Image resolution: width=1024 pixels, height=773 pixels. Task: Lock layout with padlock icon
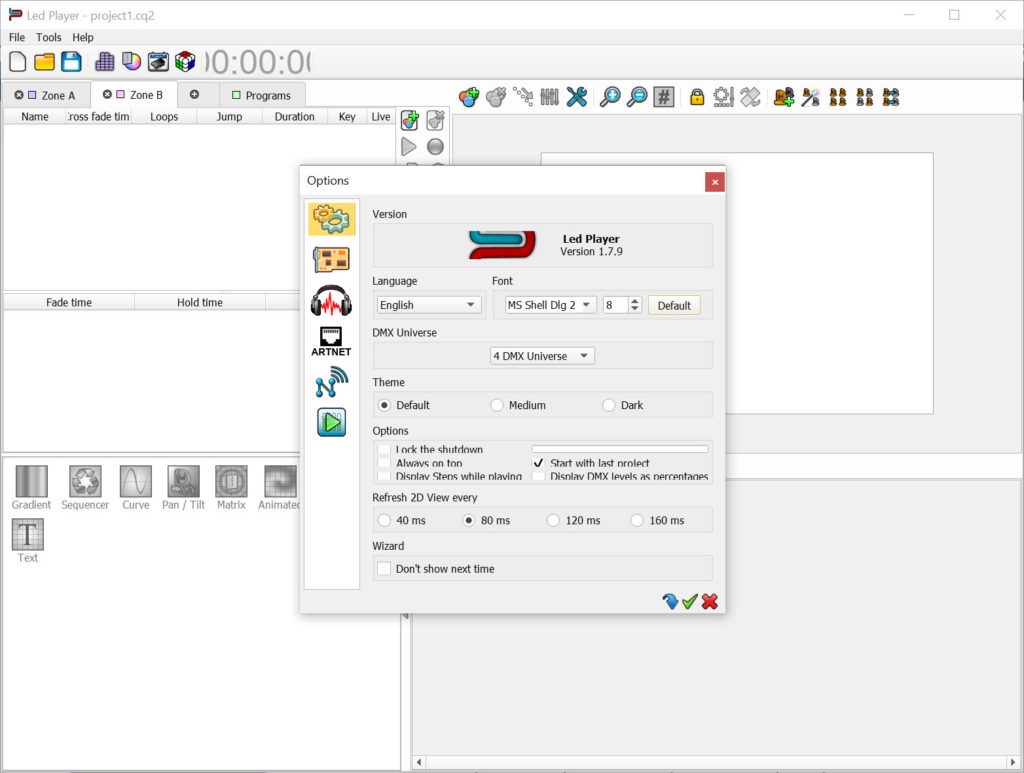point(697,97)
